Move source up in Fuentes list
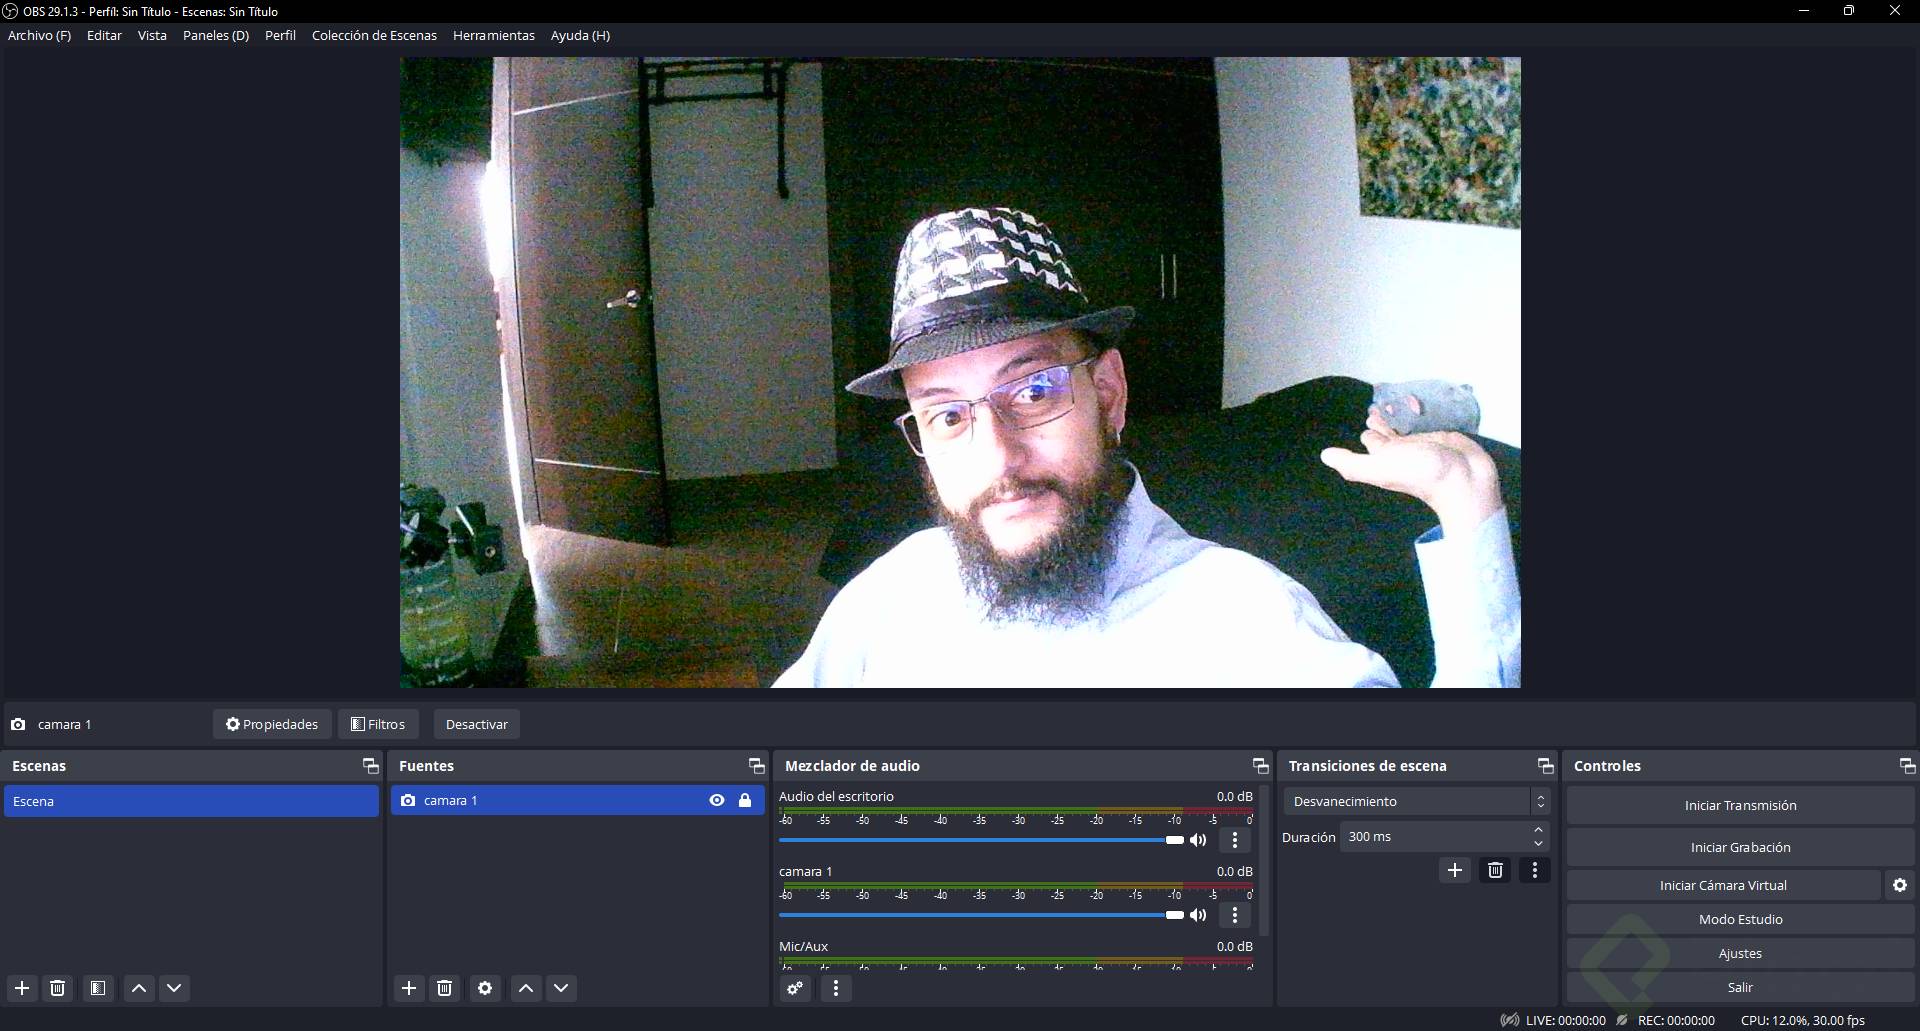The width and height of the screenshot is (1920, 1031). tap(526, 988)
